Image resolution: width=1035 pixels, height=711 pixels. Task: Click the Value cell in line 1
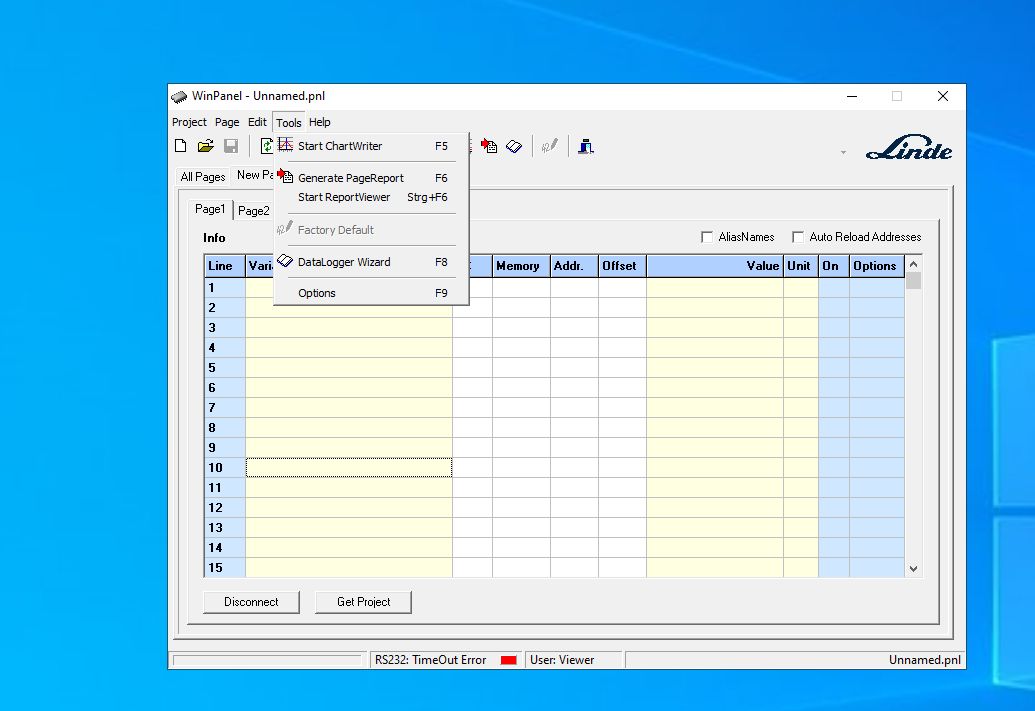[x=715, y=288]
